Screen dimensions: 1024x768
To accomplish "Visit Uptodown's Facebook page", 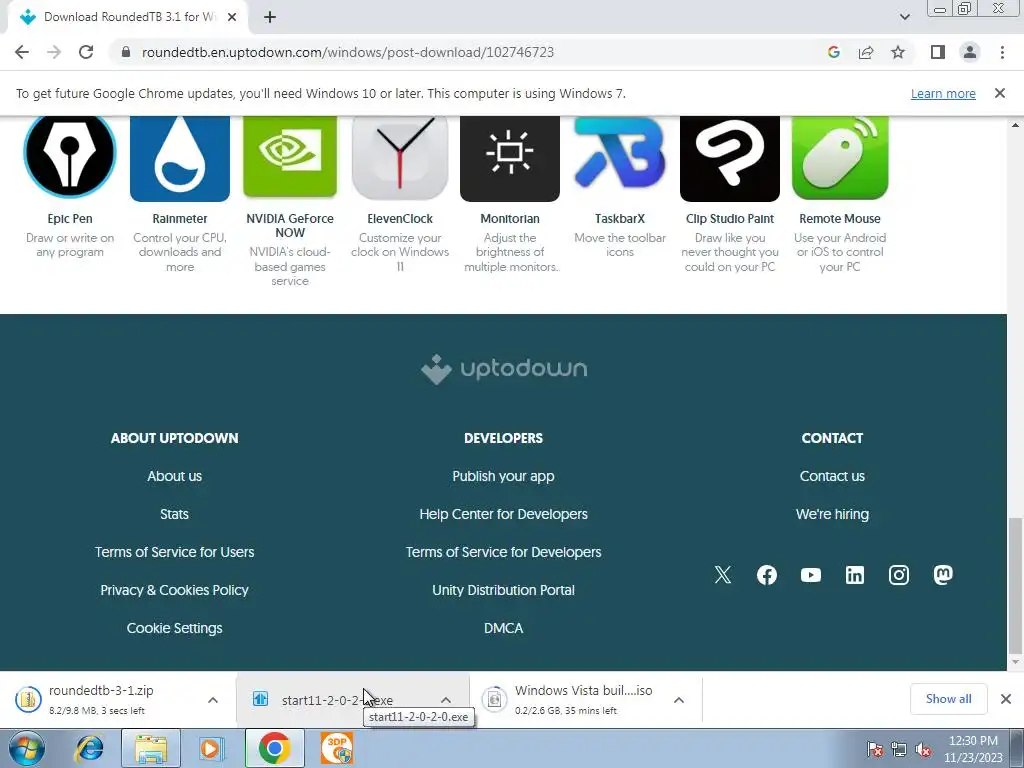I will click(767, 575).
